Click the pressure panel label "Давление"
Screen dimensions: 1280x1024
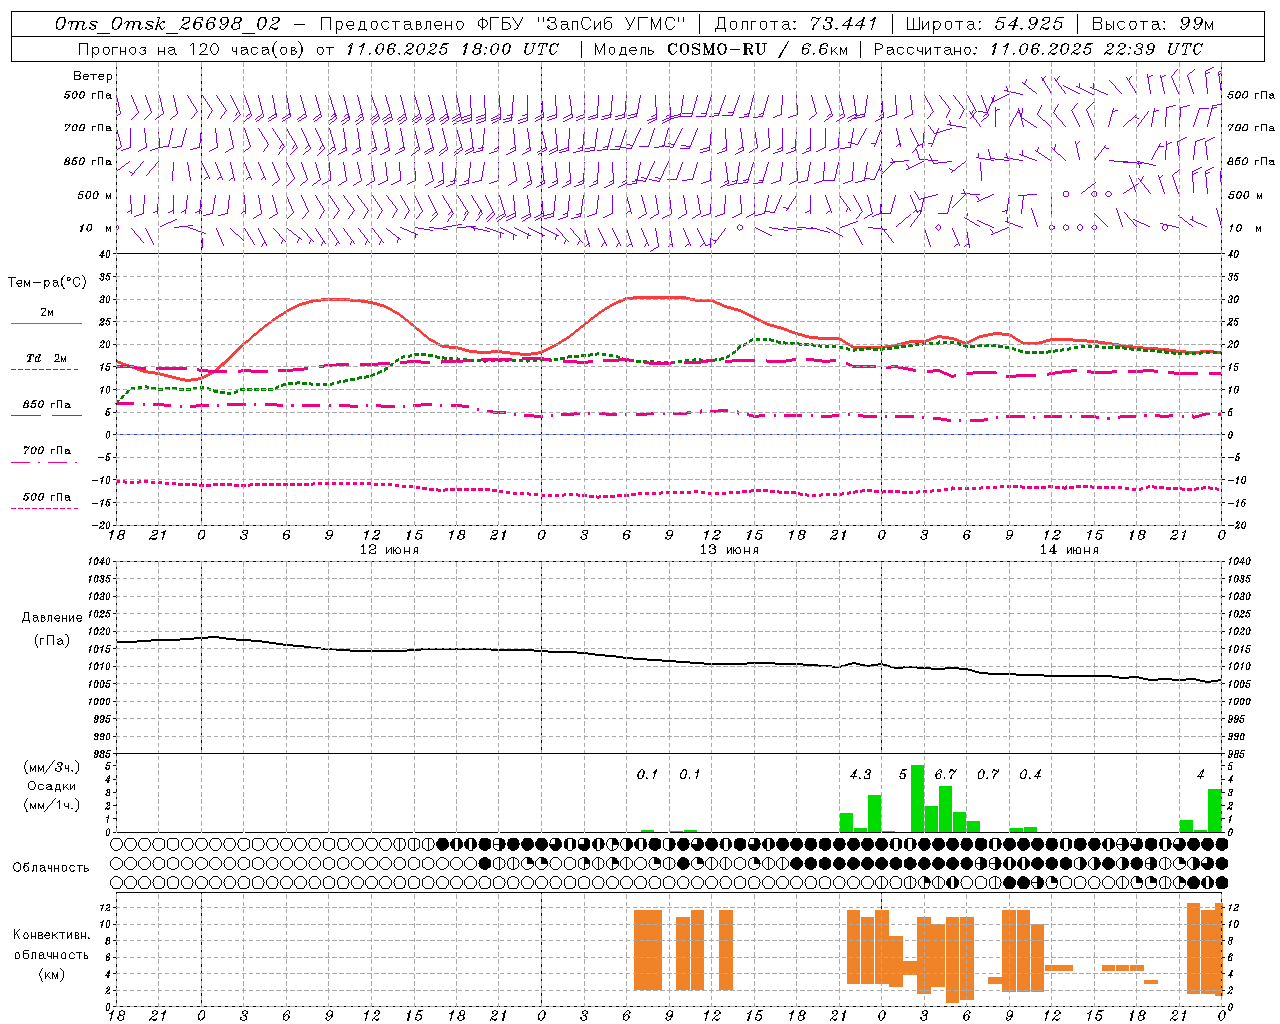tap(52, 618)
